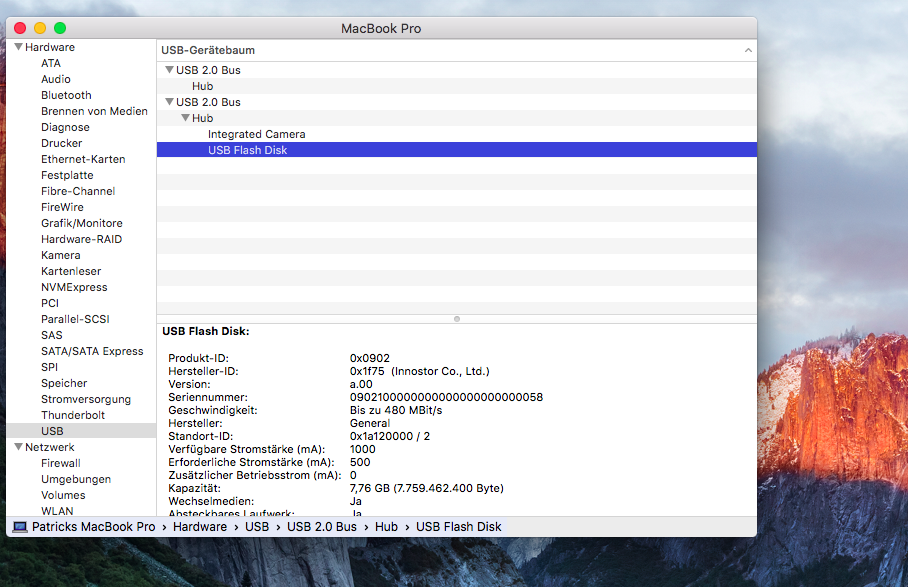908x587 pixels.
Task: Click the laptop icon in the path bar
Action: 20,527
